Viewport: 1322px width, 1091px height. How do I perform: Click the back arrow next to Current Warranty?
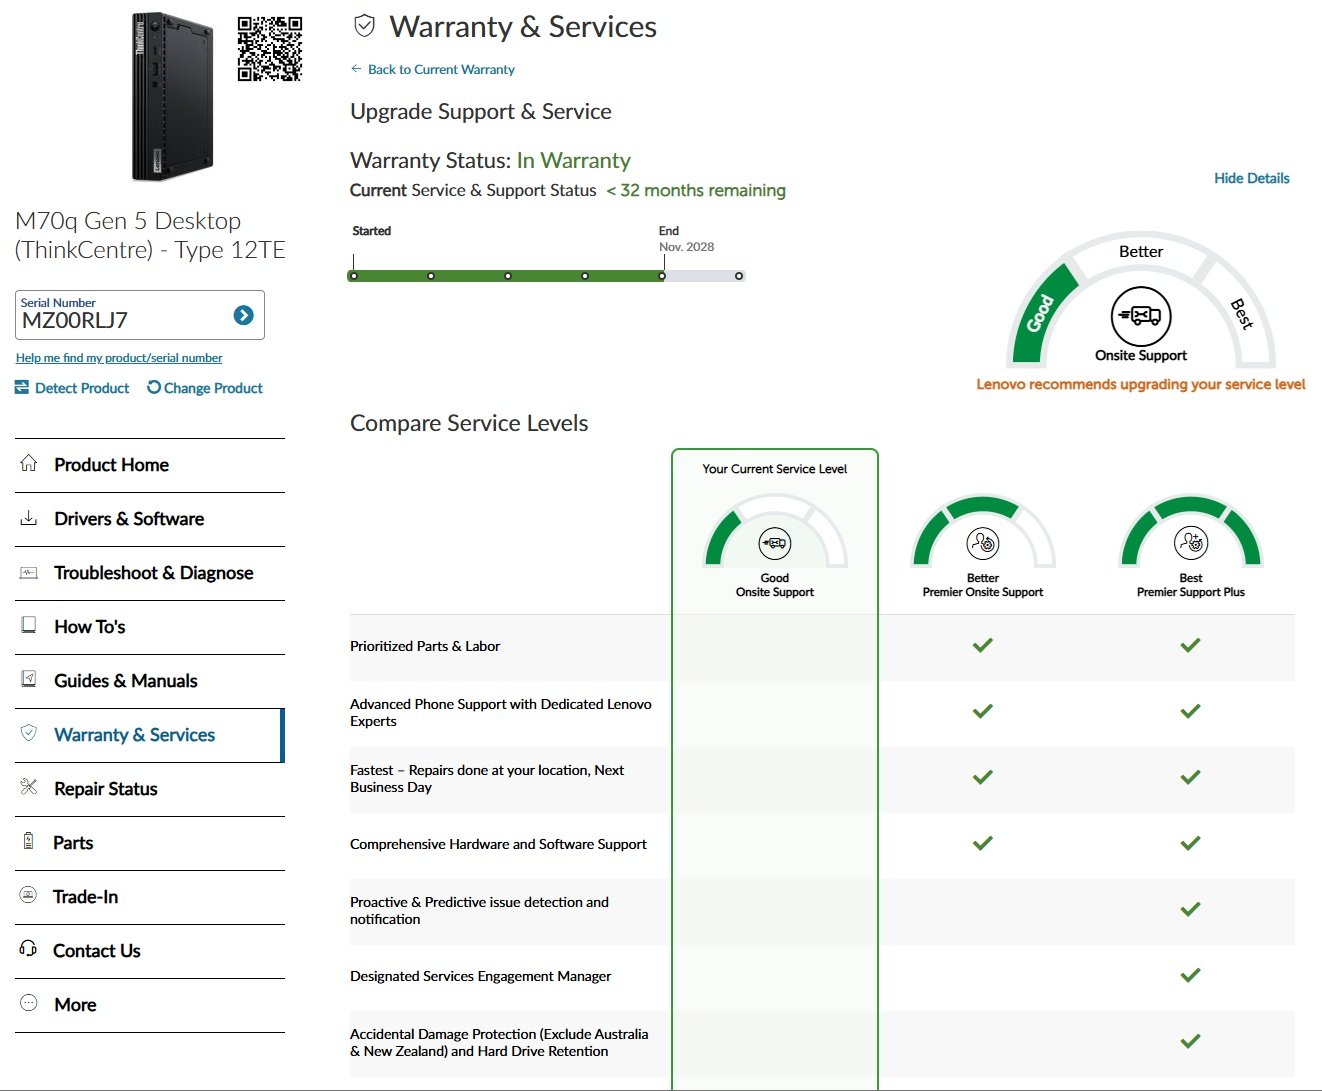(x=356, y=68)
